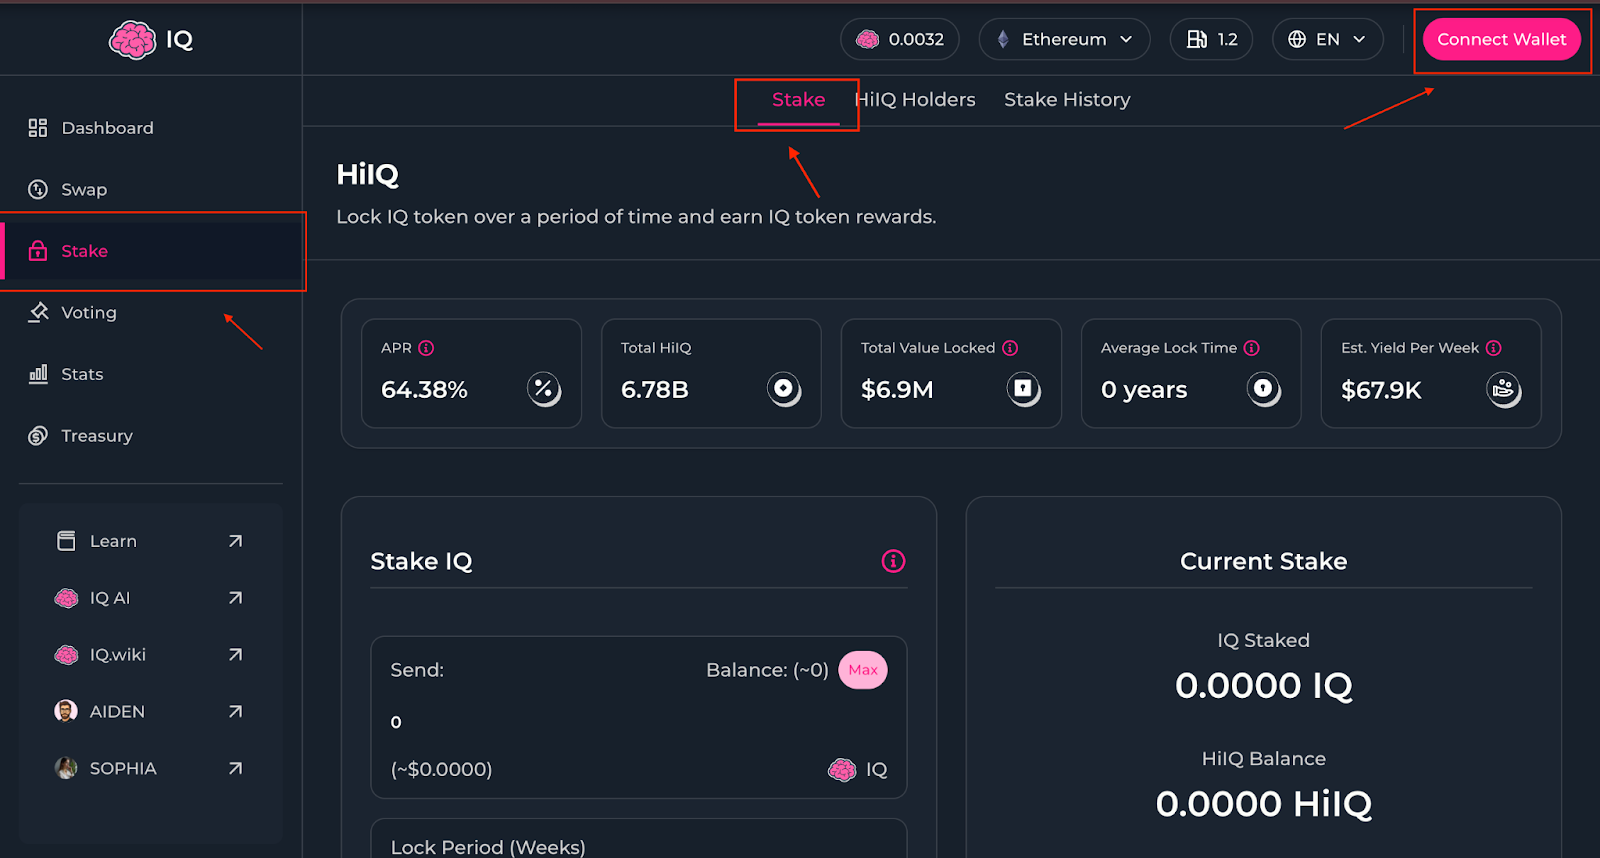The height and width of the screenshot is (858, 1600).
Task: Switch to the HiIQ Holders tab
Action: pyautogui.click(x=915, y=100)
